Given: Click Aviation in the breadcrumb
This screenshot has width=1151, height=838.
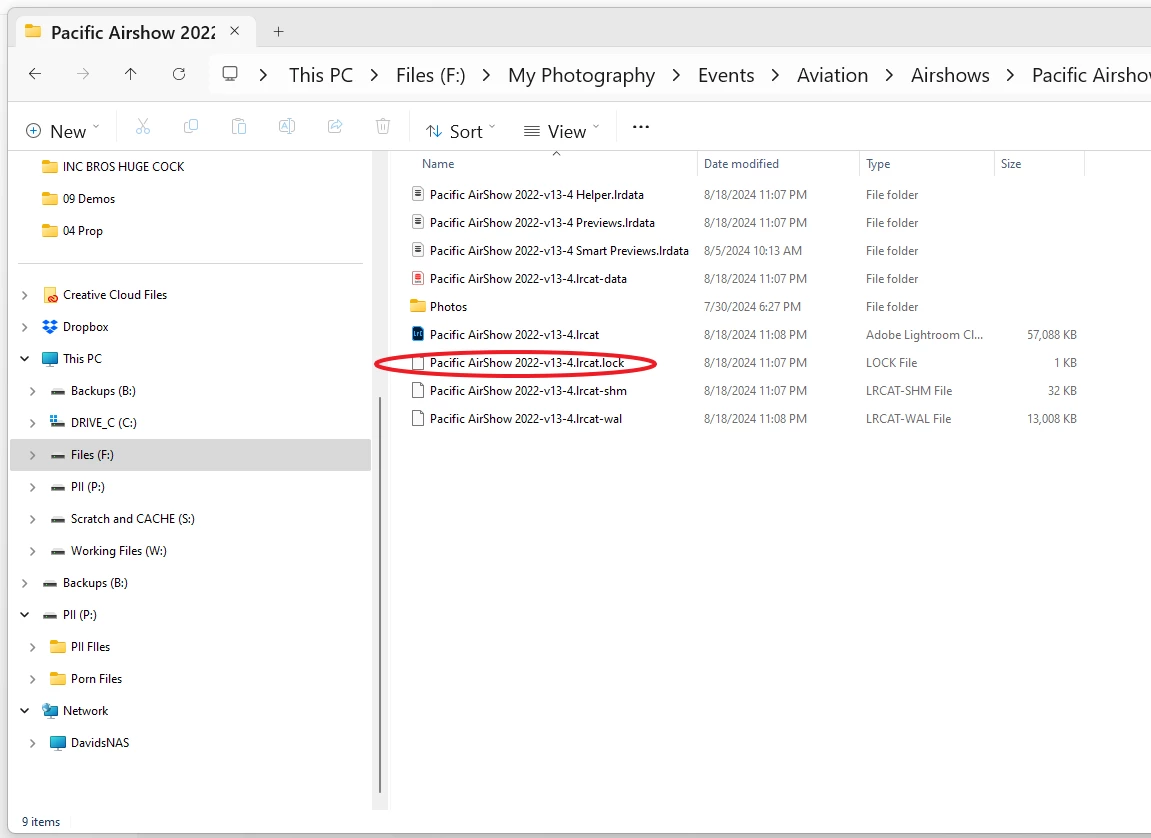Looking at the screenshot, I should click(832, 75).
